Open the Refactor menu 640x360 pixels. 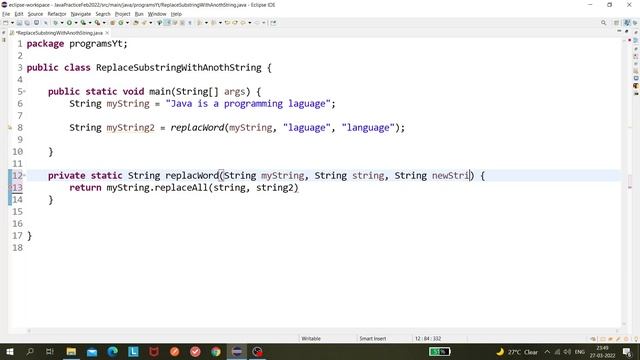pyautogui.click(x=57, y=14)
